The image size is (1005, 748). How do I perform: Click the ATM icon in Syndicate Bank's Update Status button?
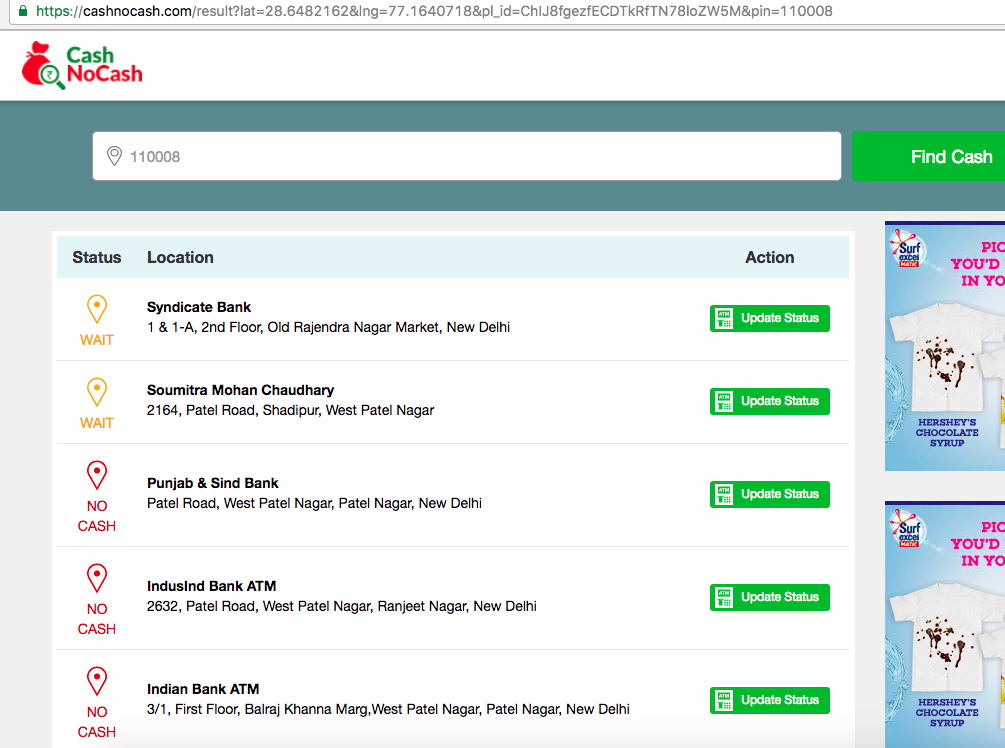tap(724, 319)
